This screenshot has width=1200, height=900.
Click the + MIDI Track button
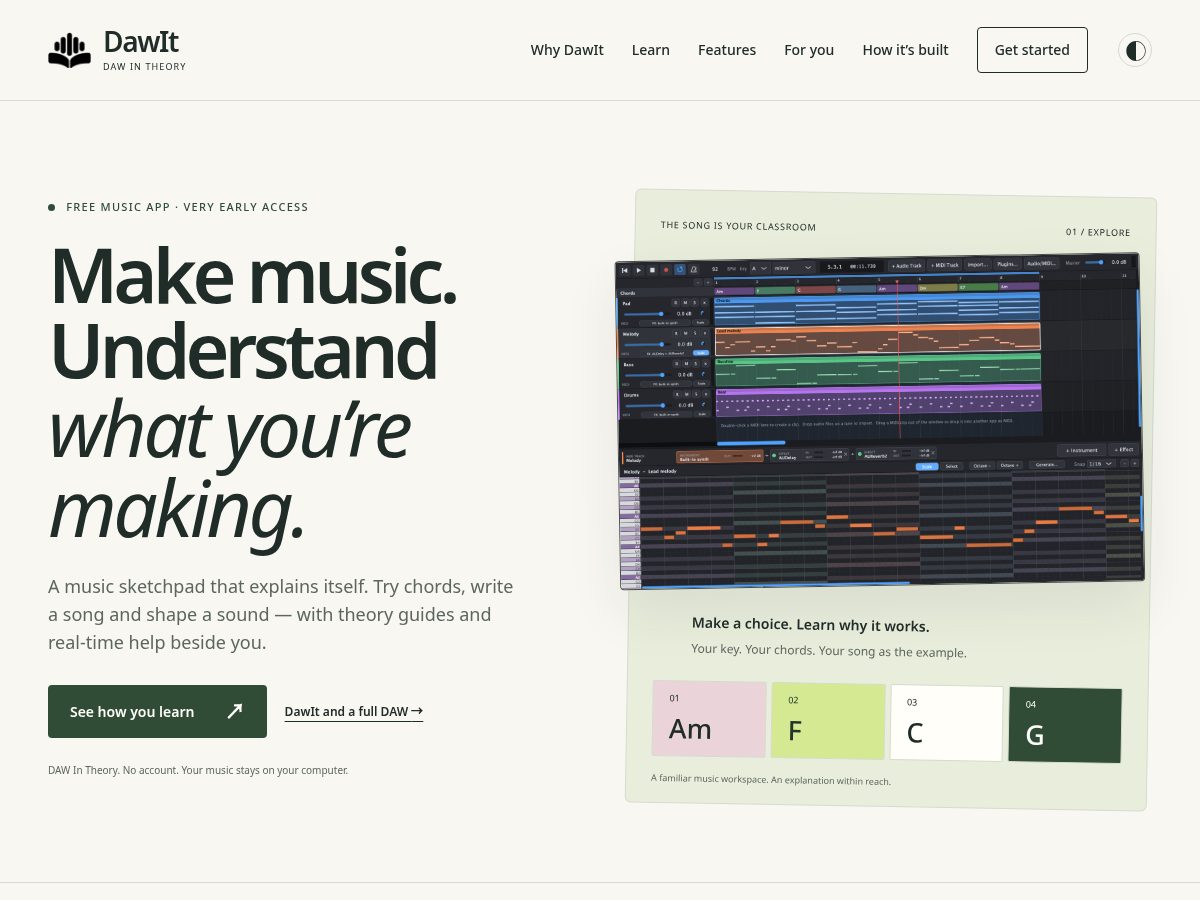[945, 265]
